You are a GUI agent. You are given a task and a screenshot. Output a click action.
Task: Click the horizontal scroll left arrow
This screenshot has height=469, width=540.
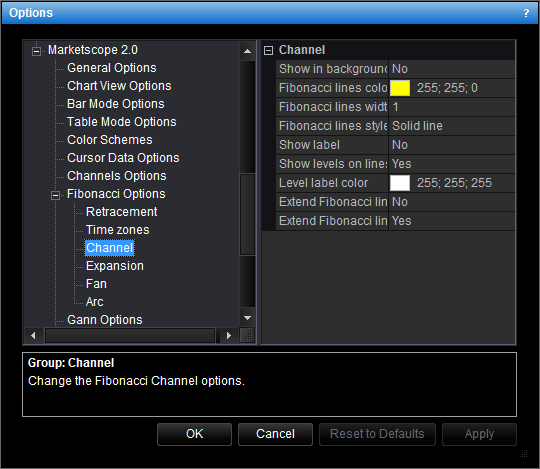pyautogui.click(x=33, y=335)
